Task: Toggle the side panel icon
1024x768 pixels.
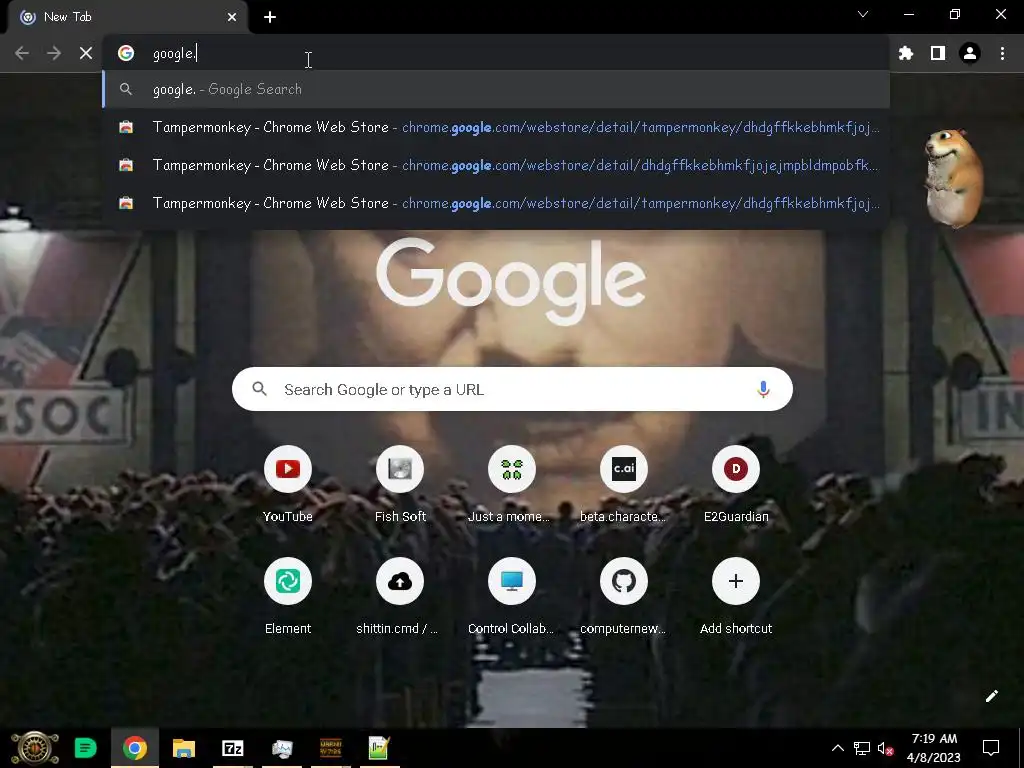Action: (938, 53)
